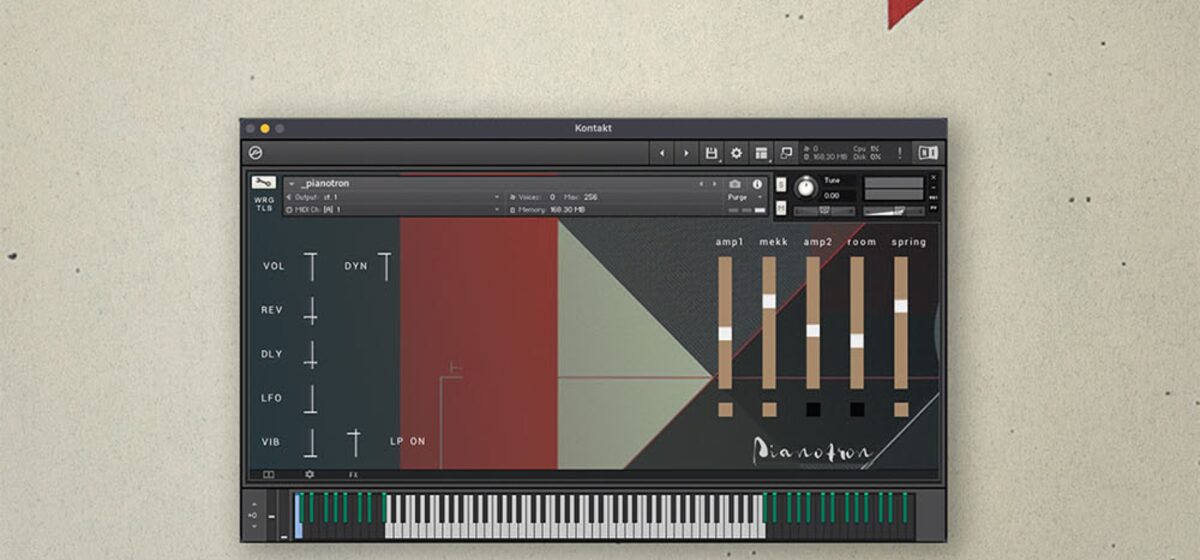Screen dimensions: 1200x560
Task: Open the MIDI Ch: [A] 1 dropdown
Action: 394,210
